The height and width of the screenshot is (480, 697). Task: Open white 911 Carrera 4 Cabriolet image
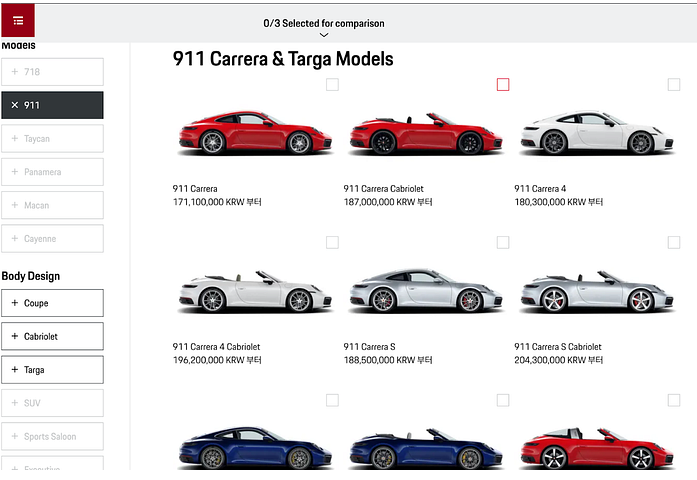click(x=255, y=291)
